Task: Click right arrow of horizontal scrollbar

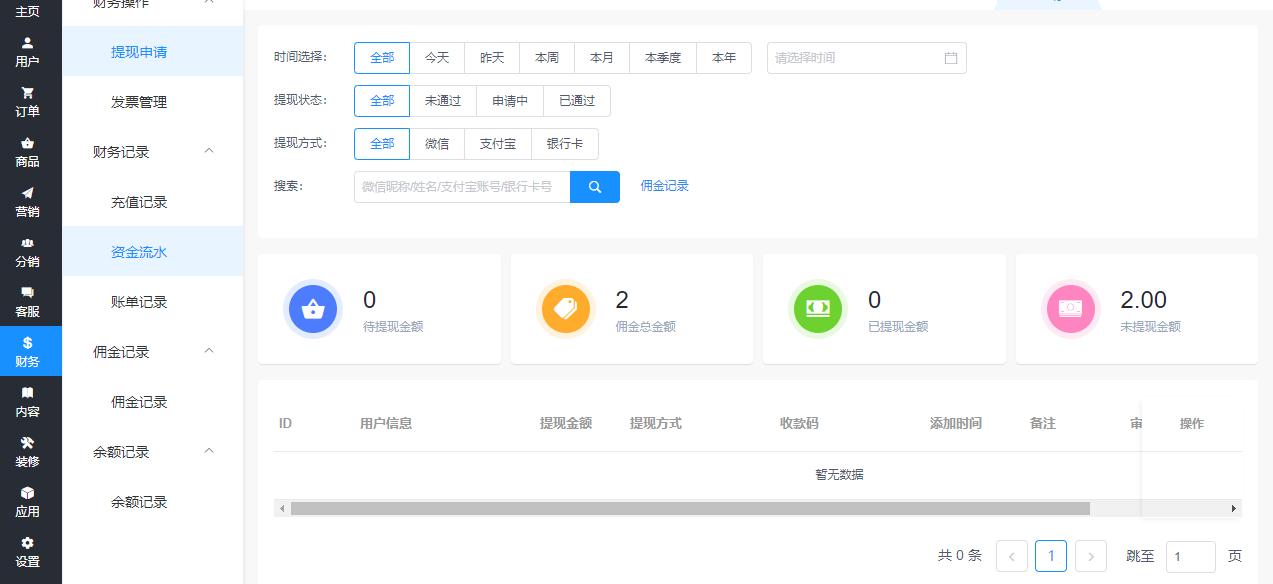Action: pyautogui.click(x=1234, y=509)
